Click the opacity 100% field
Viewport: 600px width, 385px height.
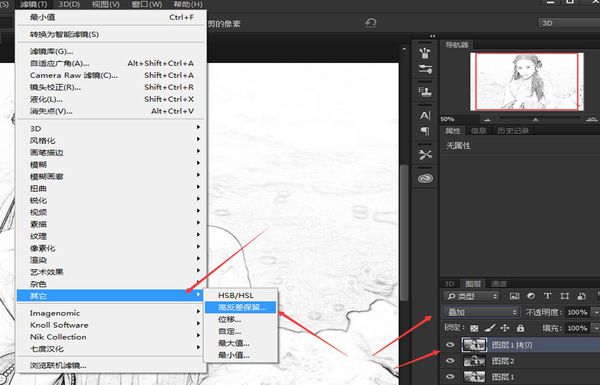577,312
